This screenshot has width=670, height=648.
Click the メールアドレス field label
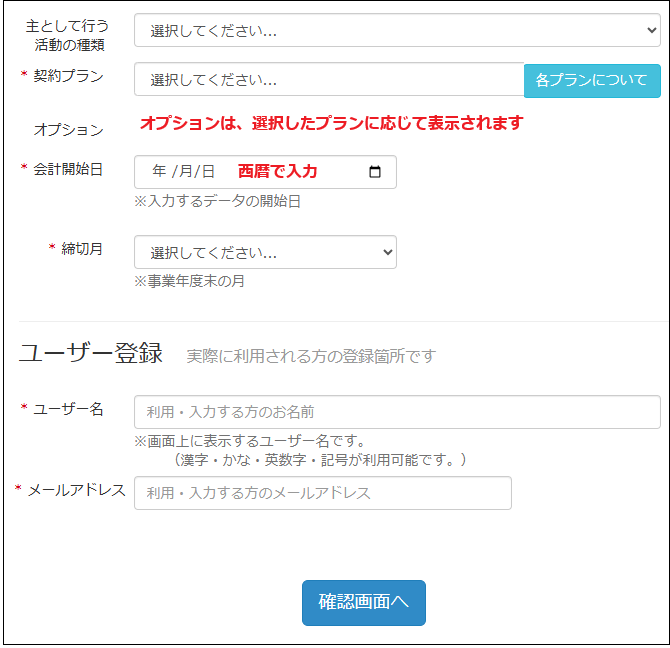(76, 490)
